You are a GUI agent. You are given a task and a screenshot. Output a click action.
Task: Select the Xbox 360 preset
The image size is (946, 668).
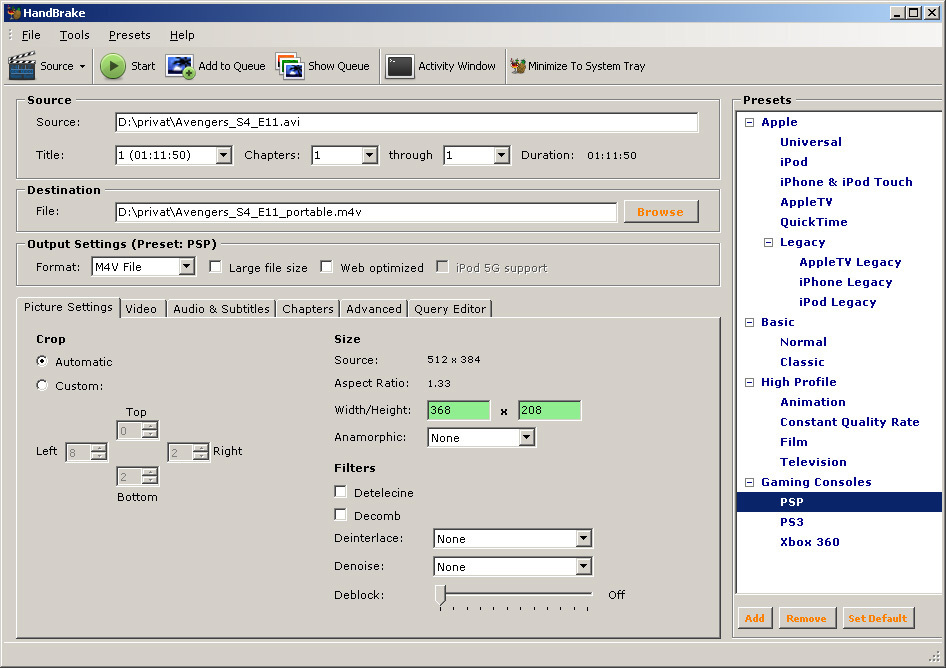click(x=810, y=542)
